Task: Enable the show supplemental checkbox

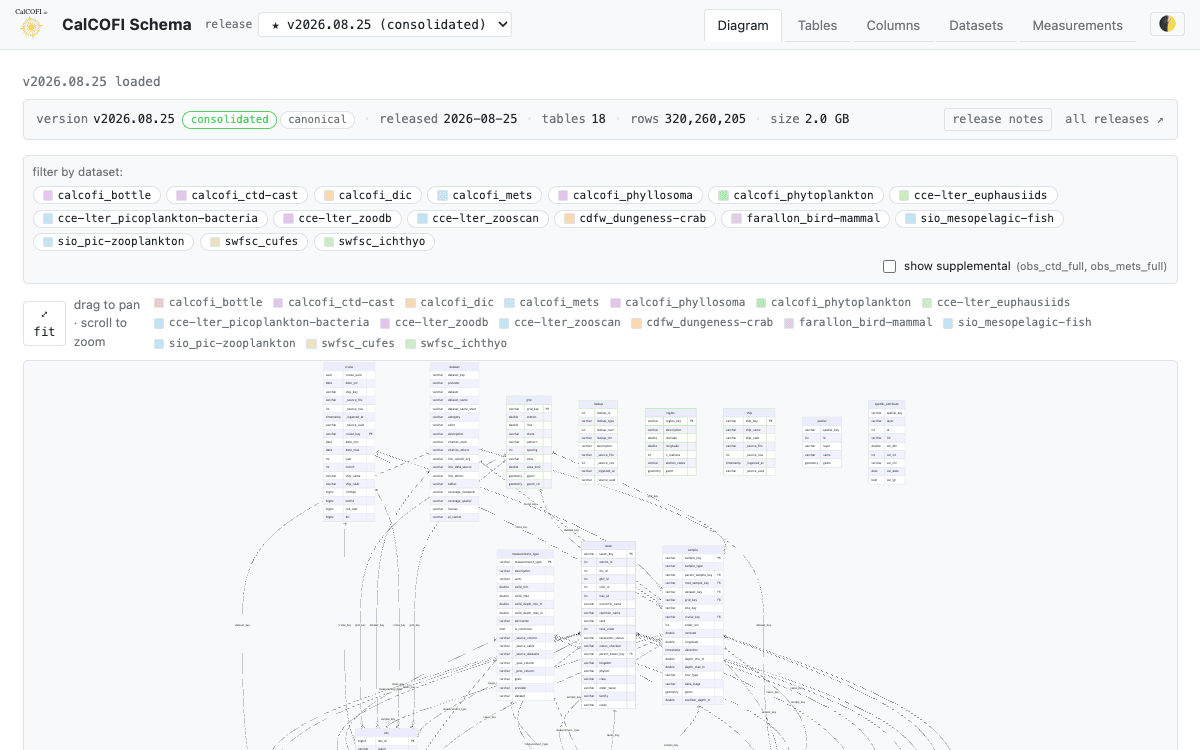Action: (x=889, y=266)
